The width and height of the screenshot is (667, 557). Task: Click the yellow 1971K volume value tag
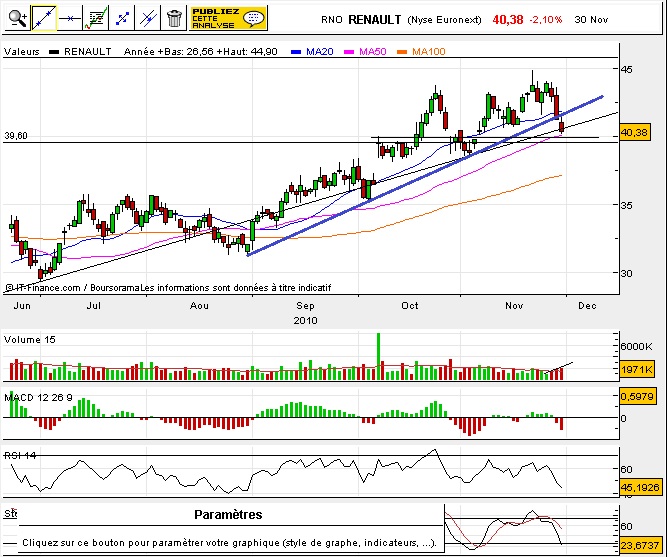(x=636, y=369)
